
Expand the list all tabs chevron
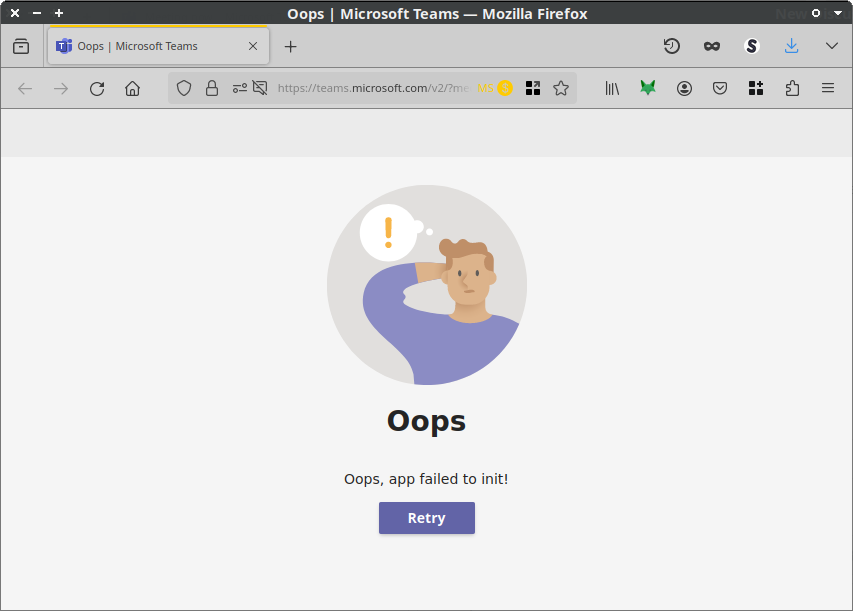831,46
